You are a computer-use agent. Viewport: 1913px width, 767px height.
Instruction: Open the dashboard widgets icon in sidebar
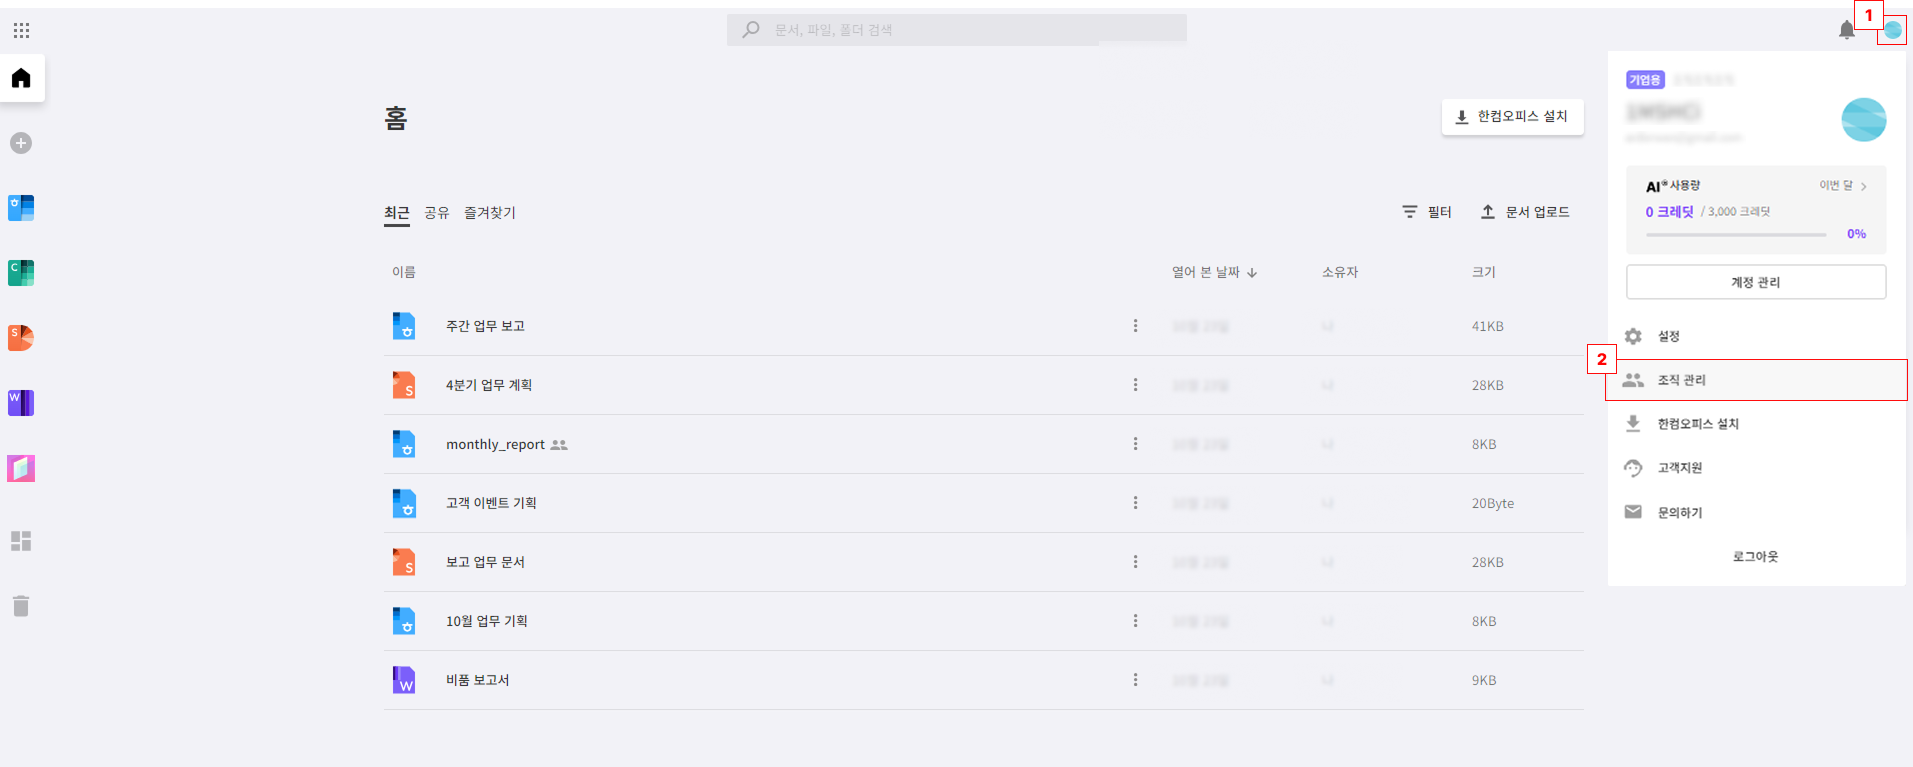(21, 541)
